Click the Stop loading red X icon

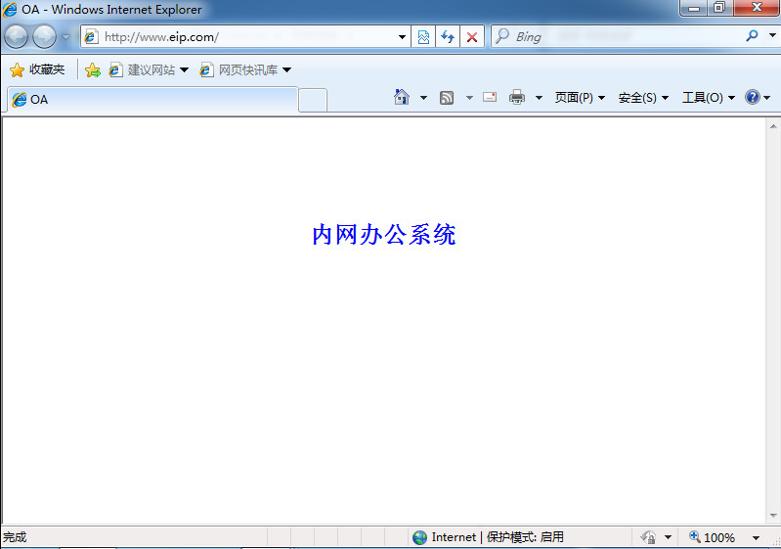(x=472, y=37)
